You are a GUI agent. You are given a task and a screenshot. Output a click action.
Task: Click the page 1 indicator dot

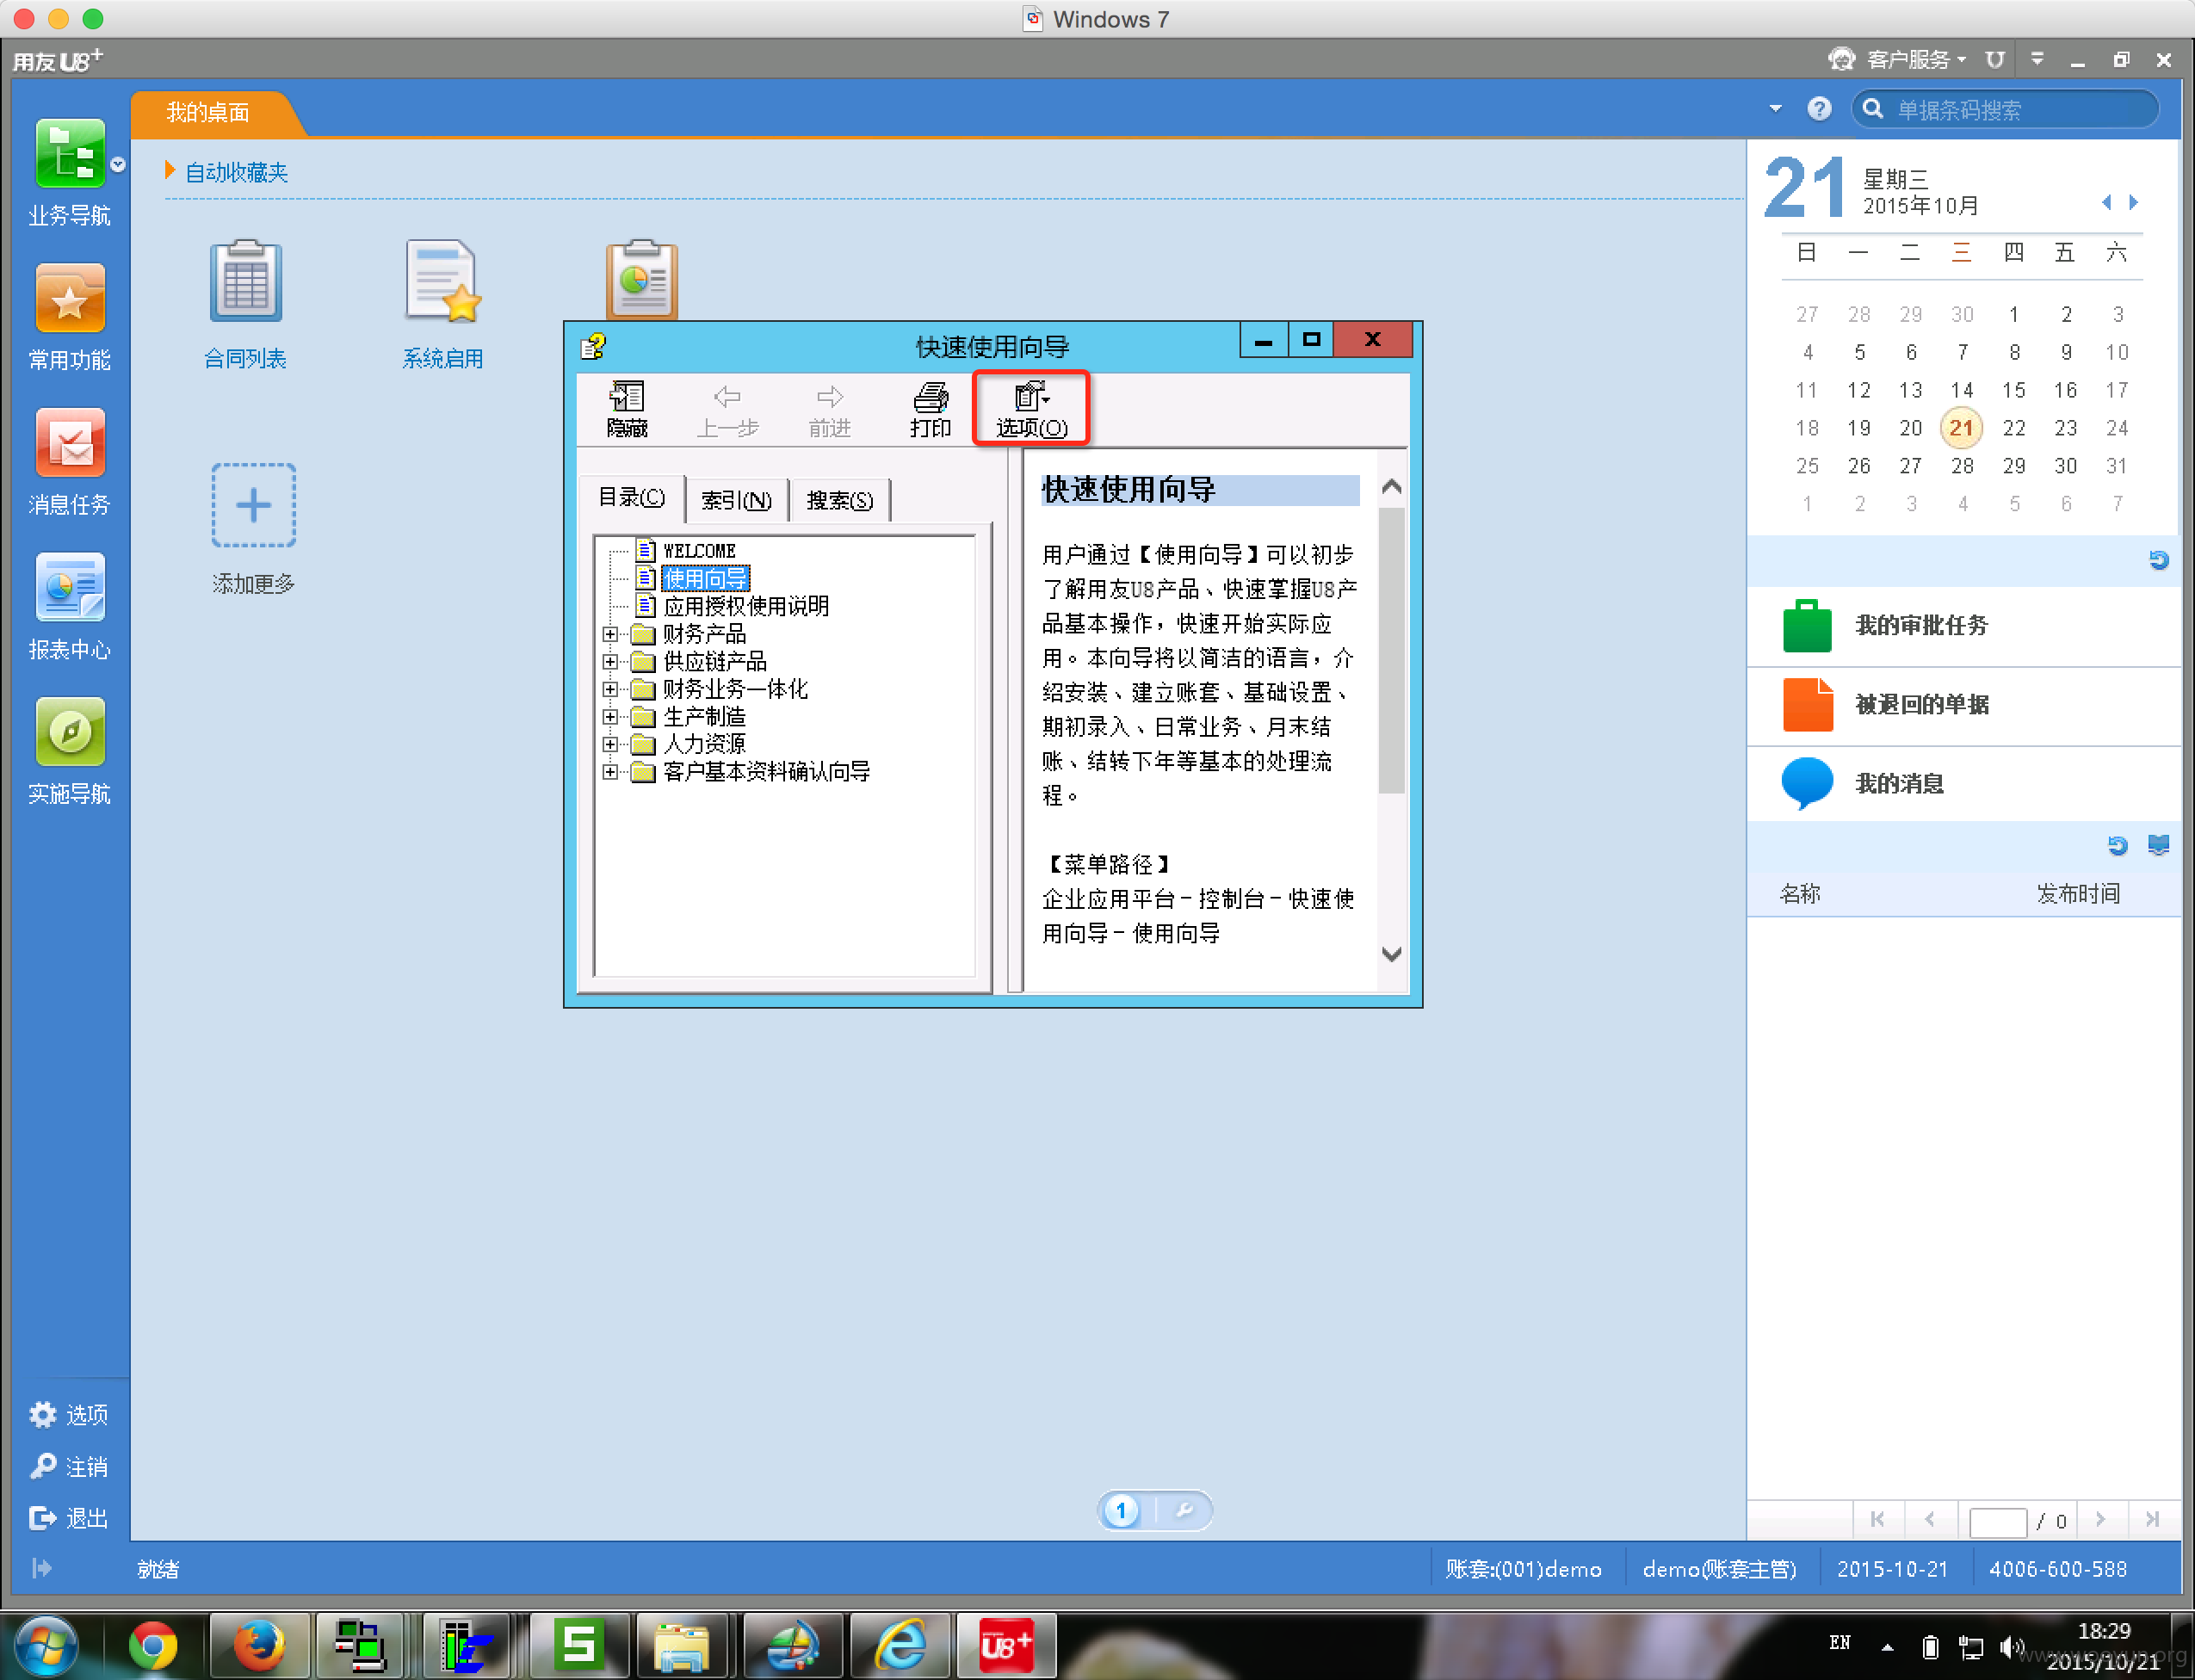click(x=1122, y=1511)
